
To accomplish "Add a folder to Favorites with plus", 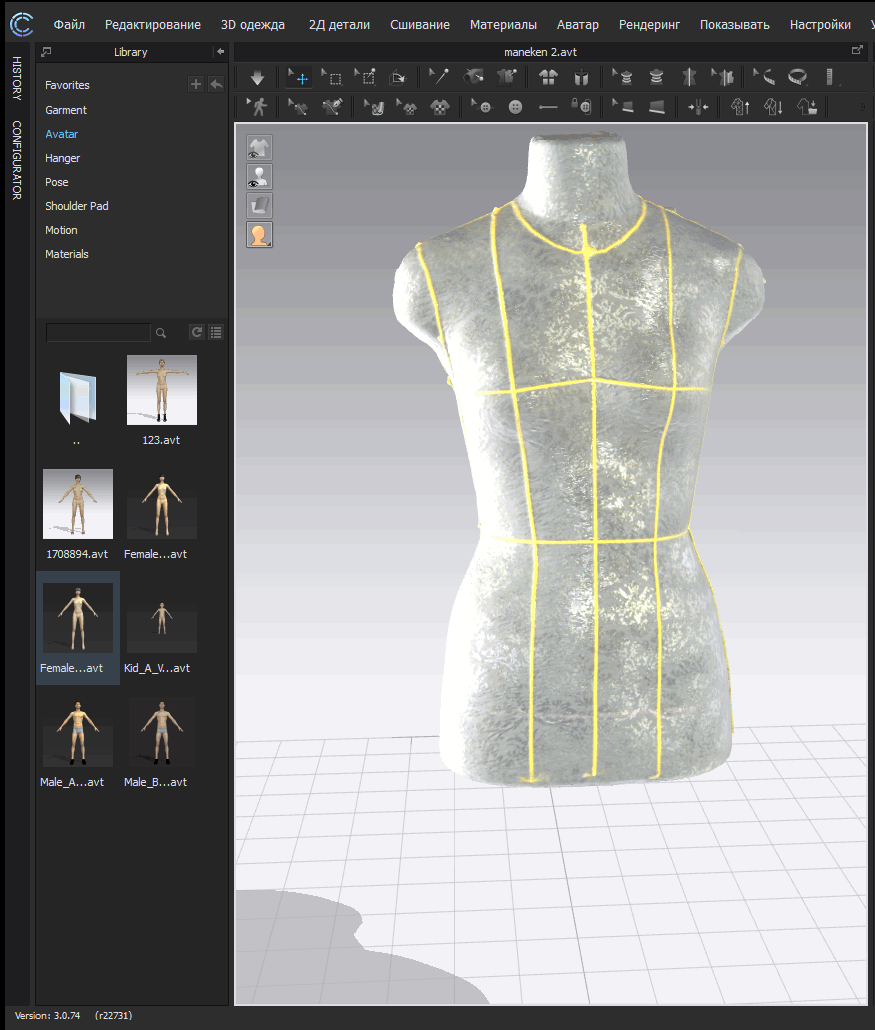I will (196, 85).
